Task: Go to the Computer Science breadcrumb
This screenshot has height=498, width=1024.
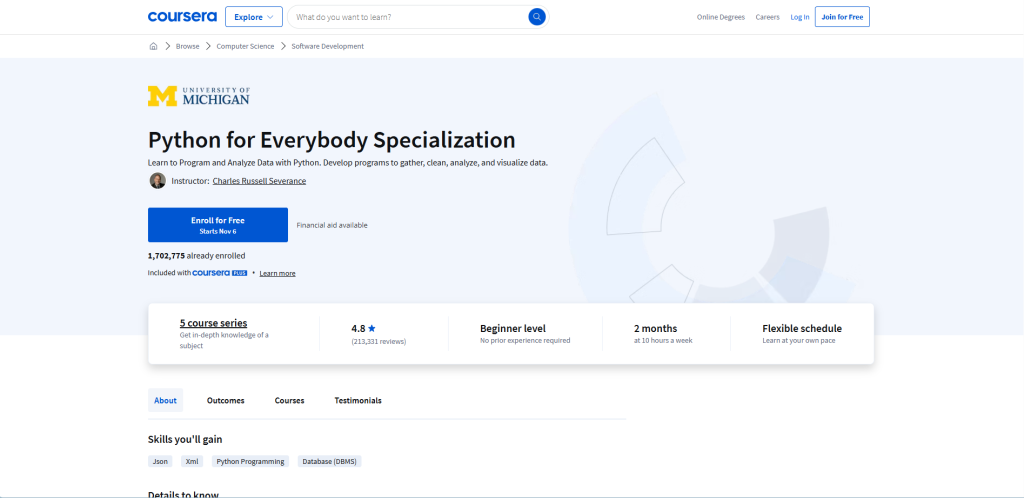Action: [x=246, y=46]
